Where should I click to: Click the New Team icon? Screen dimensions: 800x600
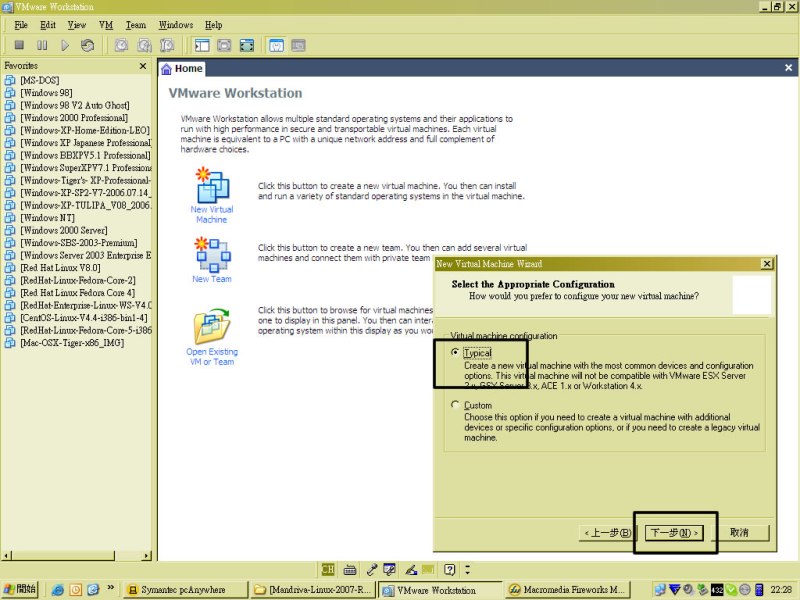click(x=212, y=254)
